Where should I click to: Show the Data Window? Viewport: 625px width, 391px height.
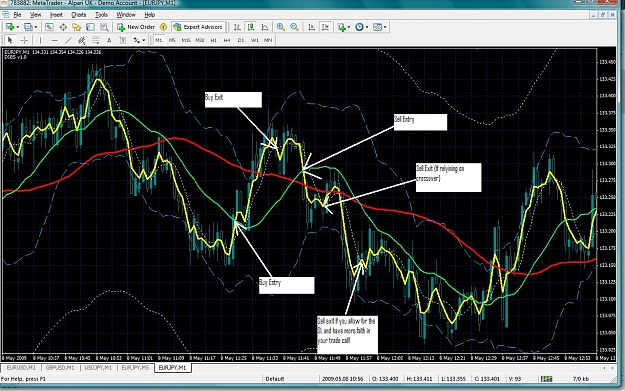[x=63, y=27]
